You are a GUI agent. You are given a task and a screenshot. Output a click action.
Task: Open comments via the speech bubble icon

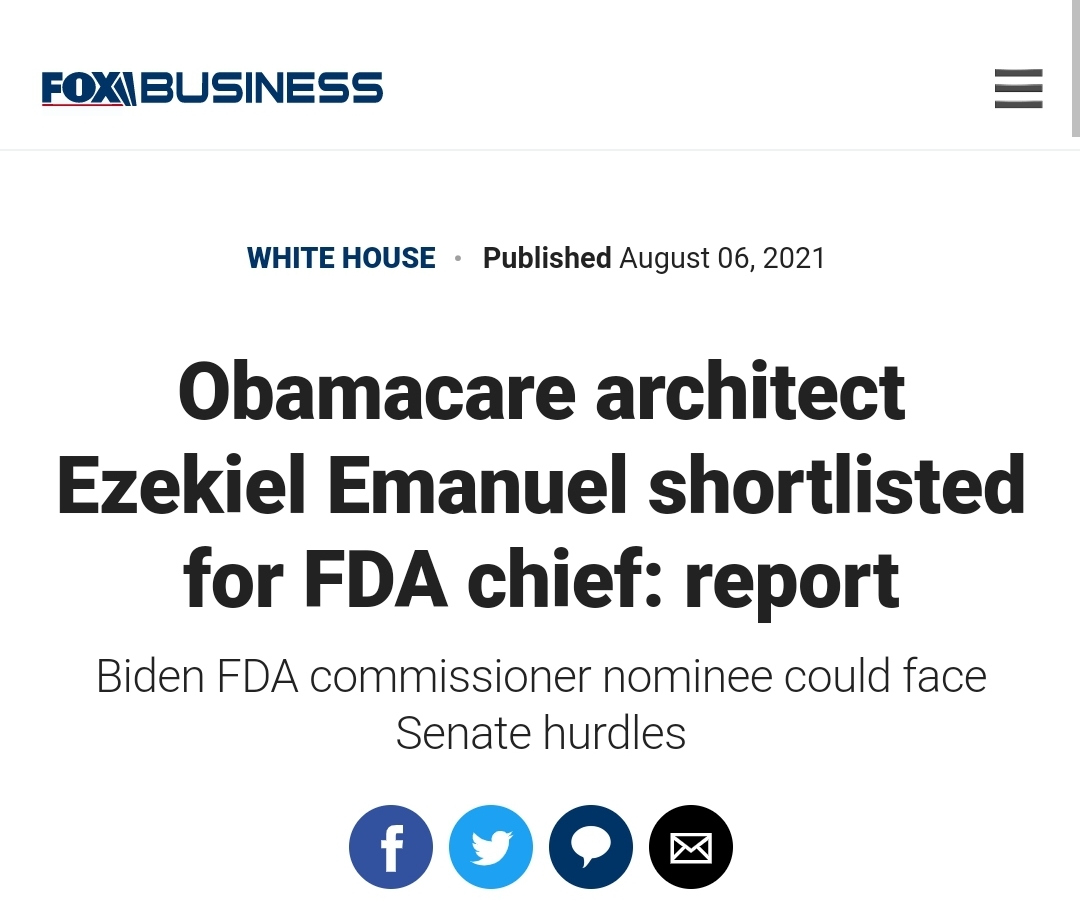591,847
